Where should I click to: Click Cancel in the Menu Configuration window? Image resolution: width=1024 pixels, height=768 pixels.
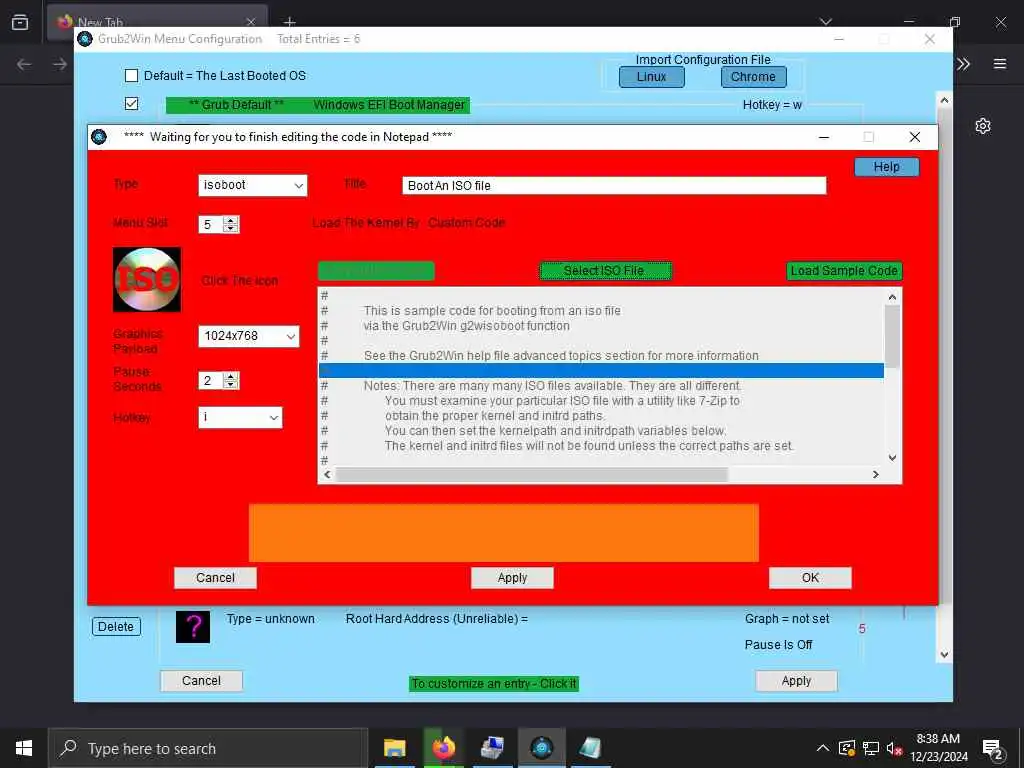201,681
